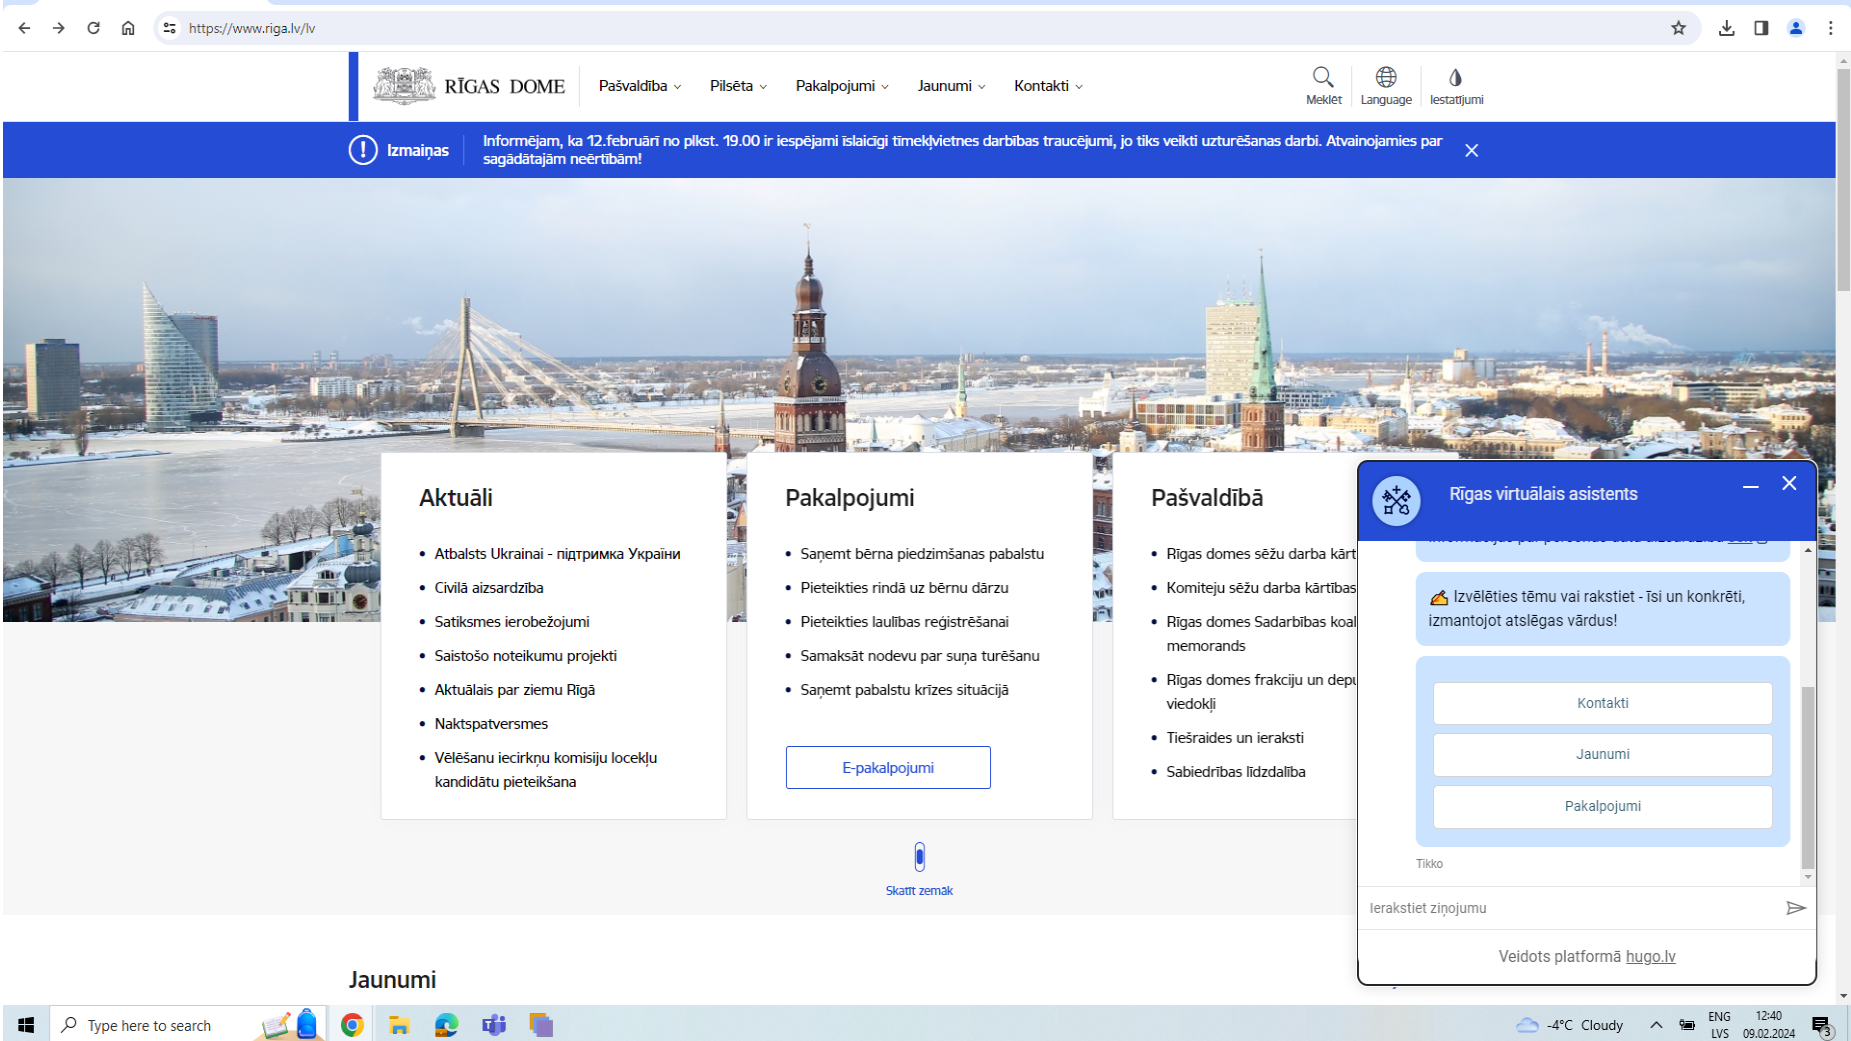Open the browser three-dot menu
The height and width of the screenshot is (1041, 1851).
[1830, 28]
